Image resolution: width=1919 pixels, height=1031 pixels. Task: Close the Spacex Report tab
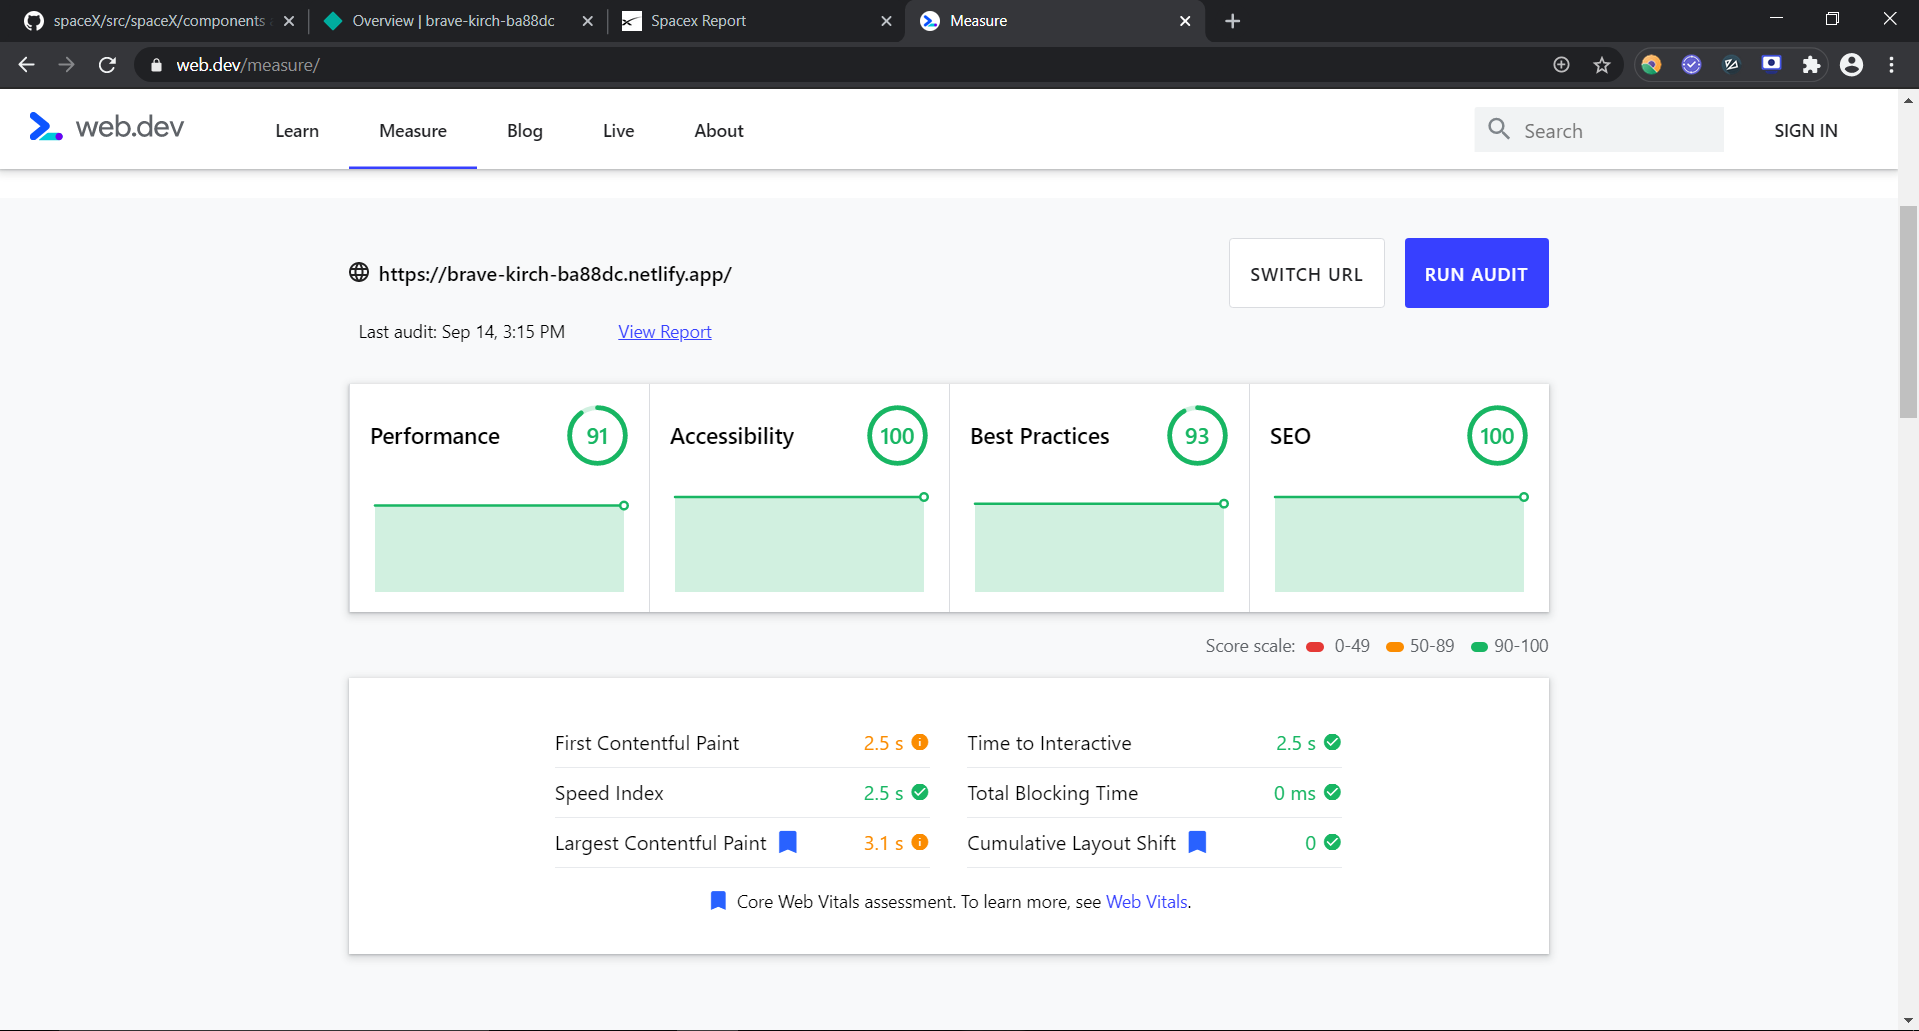pyautogui.click(x=886, y=21)
